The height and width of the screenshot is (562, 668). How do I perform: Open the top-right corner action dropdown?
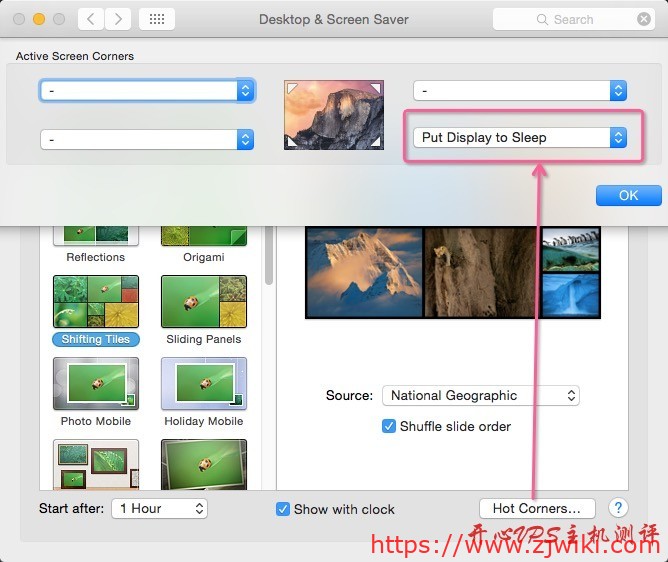coord(520,90)
